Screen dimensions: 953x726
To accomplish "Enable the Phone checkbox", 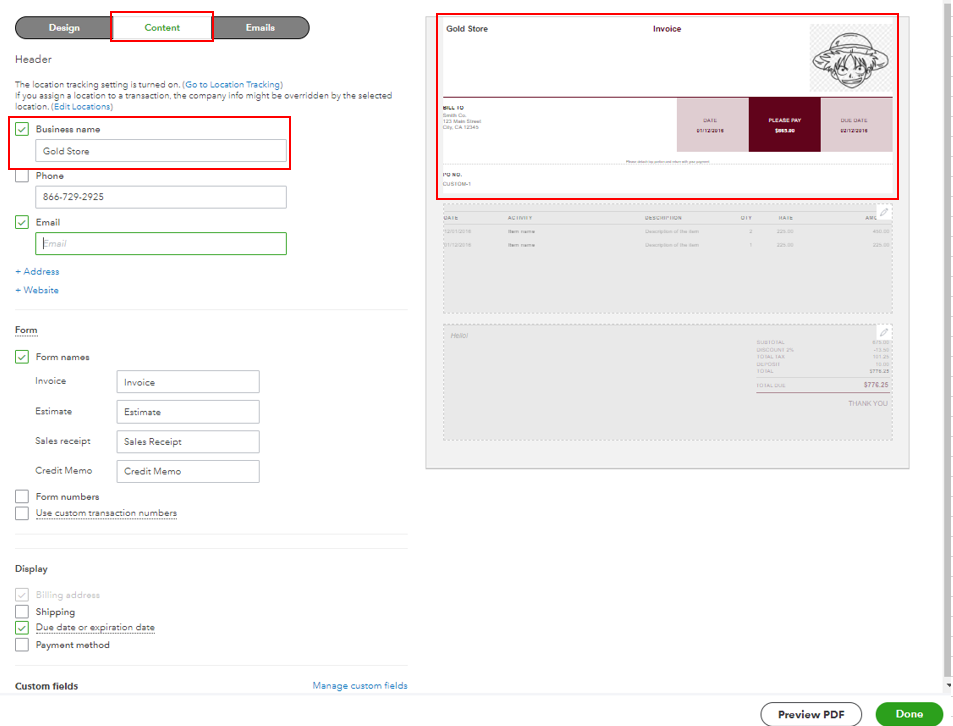I will click(x=22, y=175).
